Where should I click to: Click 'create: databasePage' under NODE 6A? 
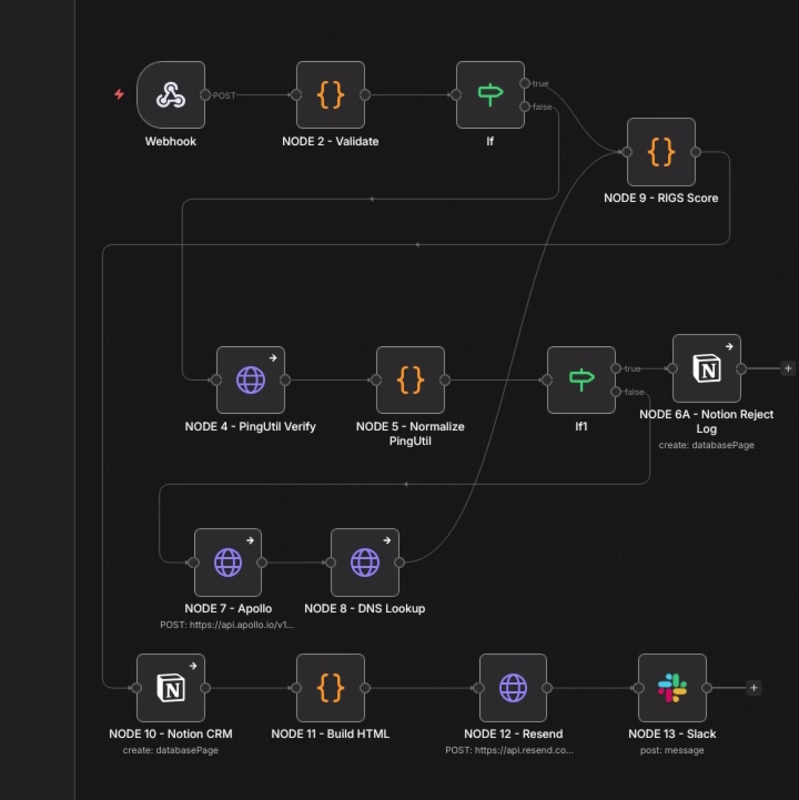tap(706, 445)
